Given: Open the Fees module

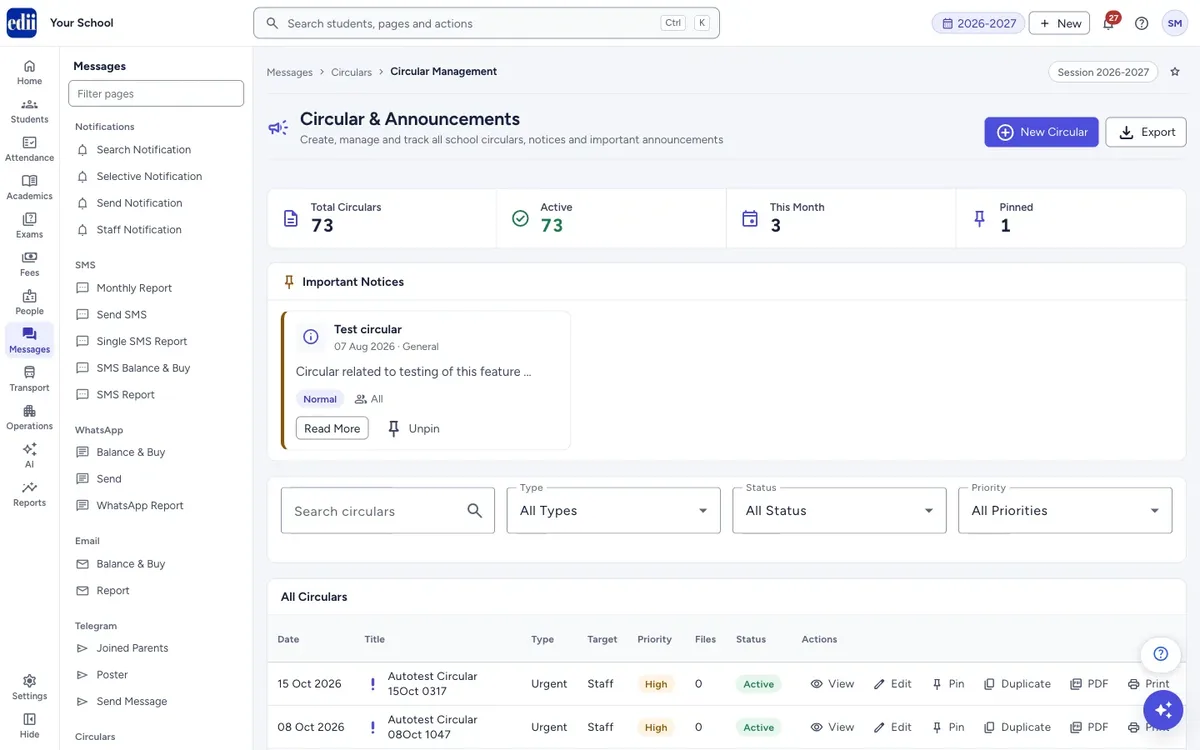Looking at the screenshot, I should [x=29, y=264].
